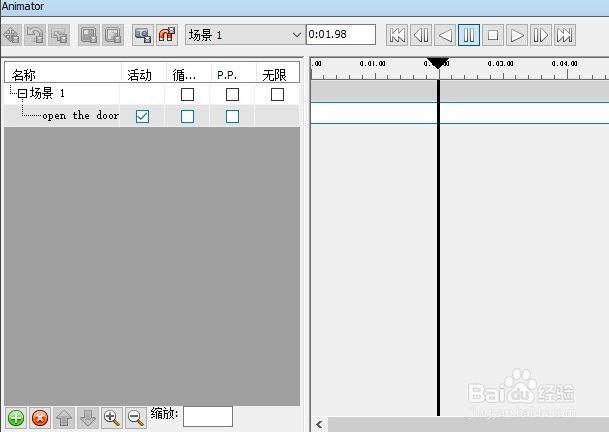Screen dimensions: 609x432
Task: Click the timeline scrollbar left arrow
Action: (x=319, y=424)
